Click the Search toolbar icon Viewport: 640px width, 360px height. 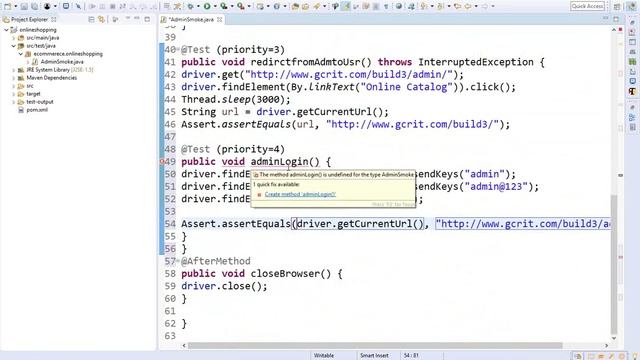pyautogui.click(x=316, y=6)
